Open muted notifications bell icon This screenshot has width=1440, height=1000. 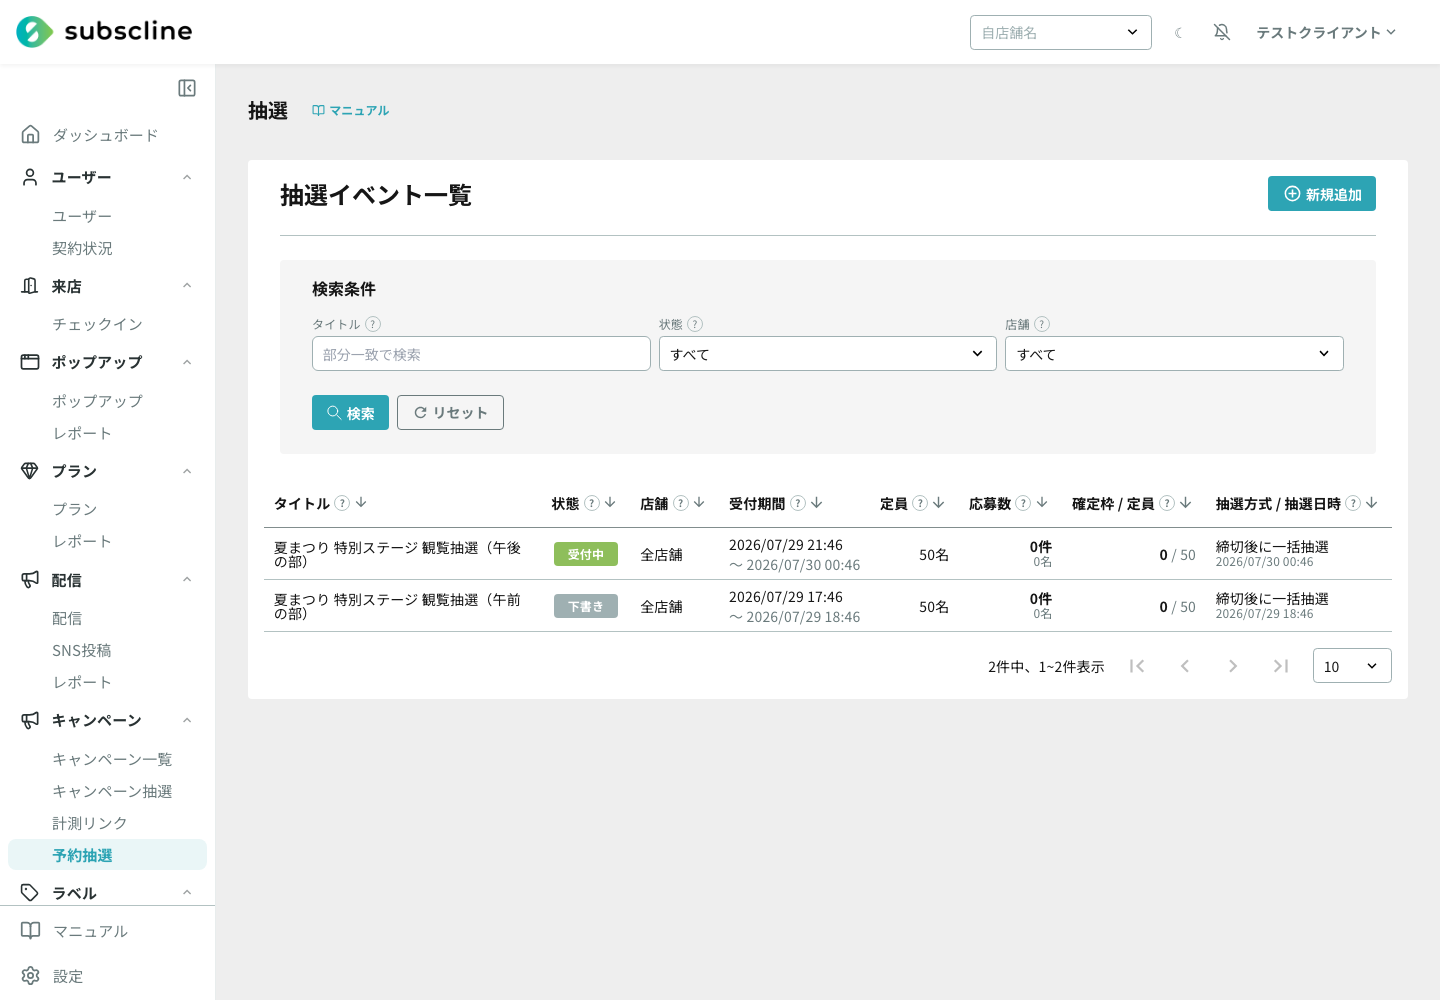[1222, 32]
